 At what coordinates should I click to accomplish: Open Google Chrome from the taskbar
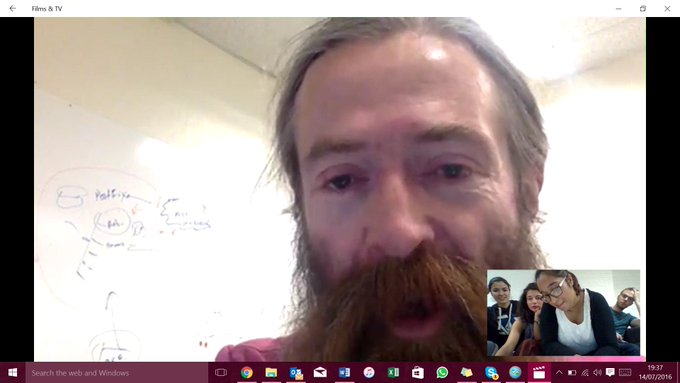pyautogui.click(x=247, y=373)
